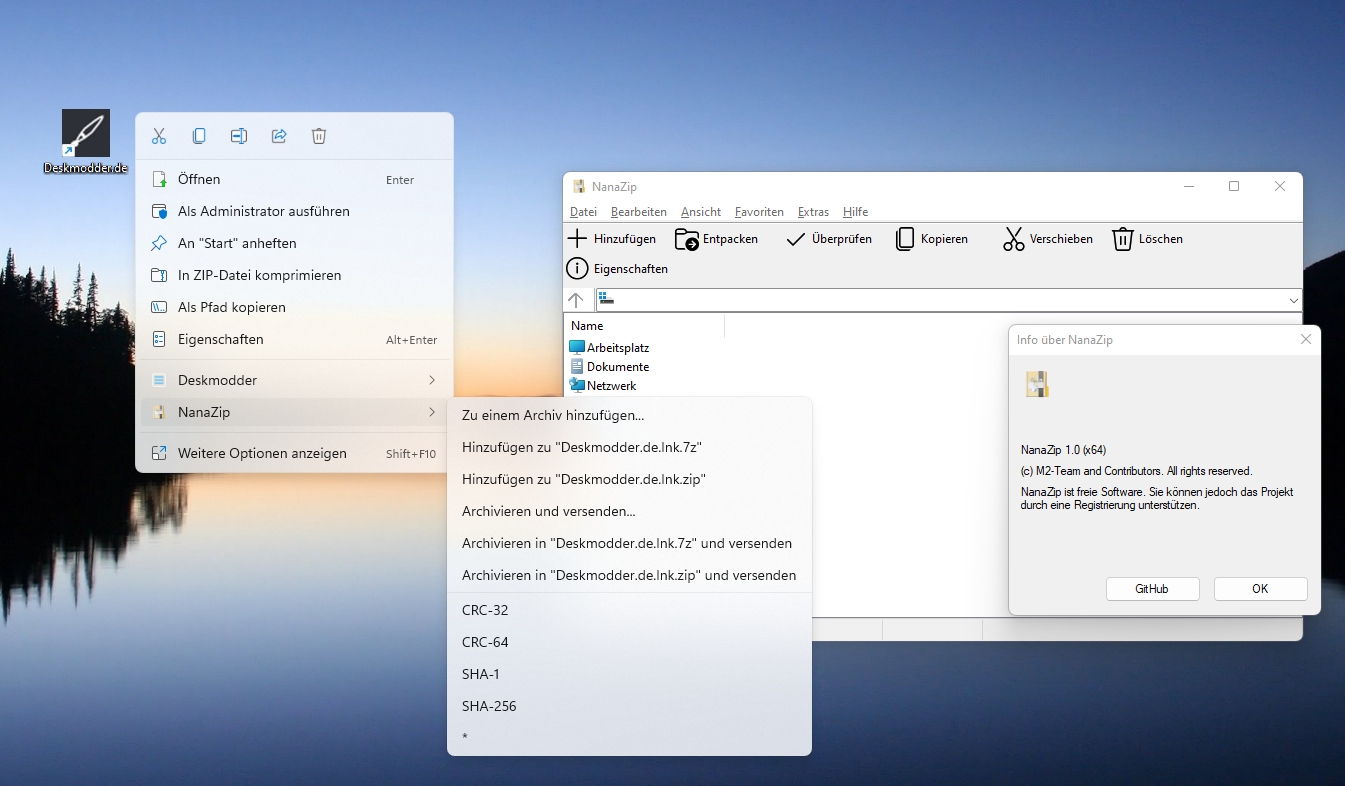
Task: Open the Ansicht menu
Action: (x=701, y=212)
